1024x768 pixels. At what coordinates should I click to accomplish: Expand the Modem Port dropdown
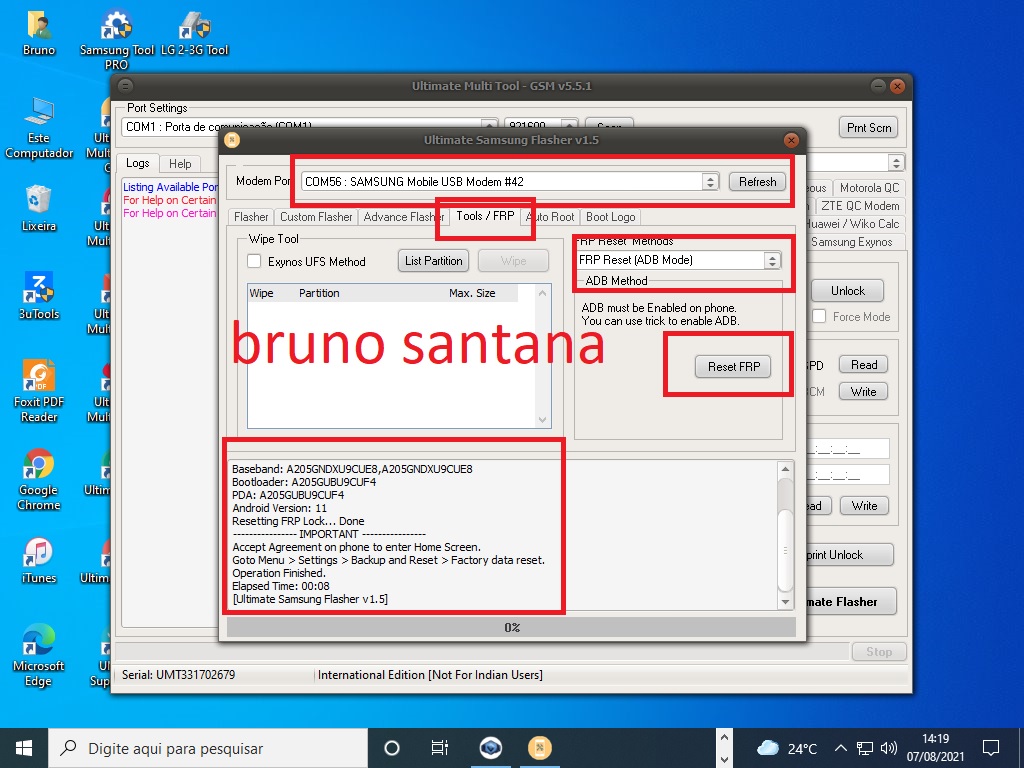(x=710, y=182)
